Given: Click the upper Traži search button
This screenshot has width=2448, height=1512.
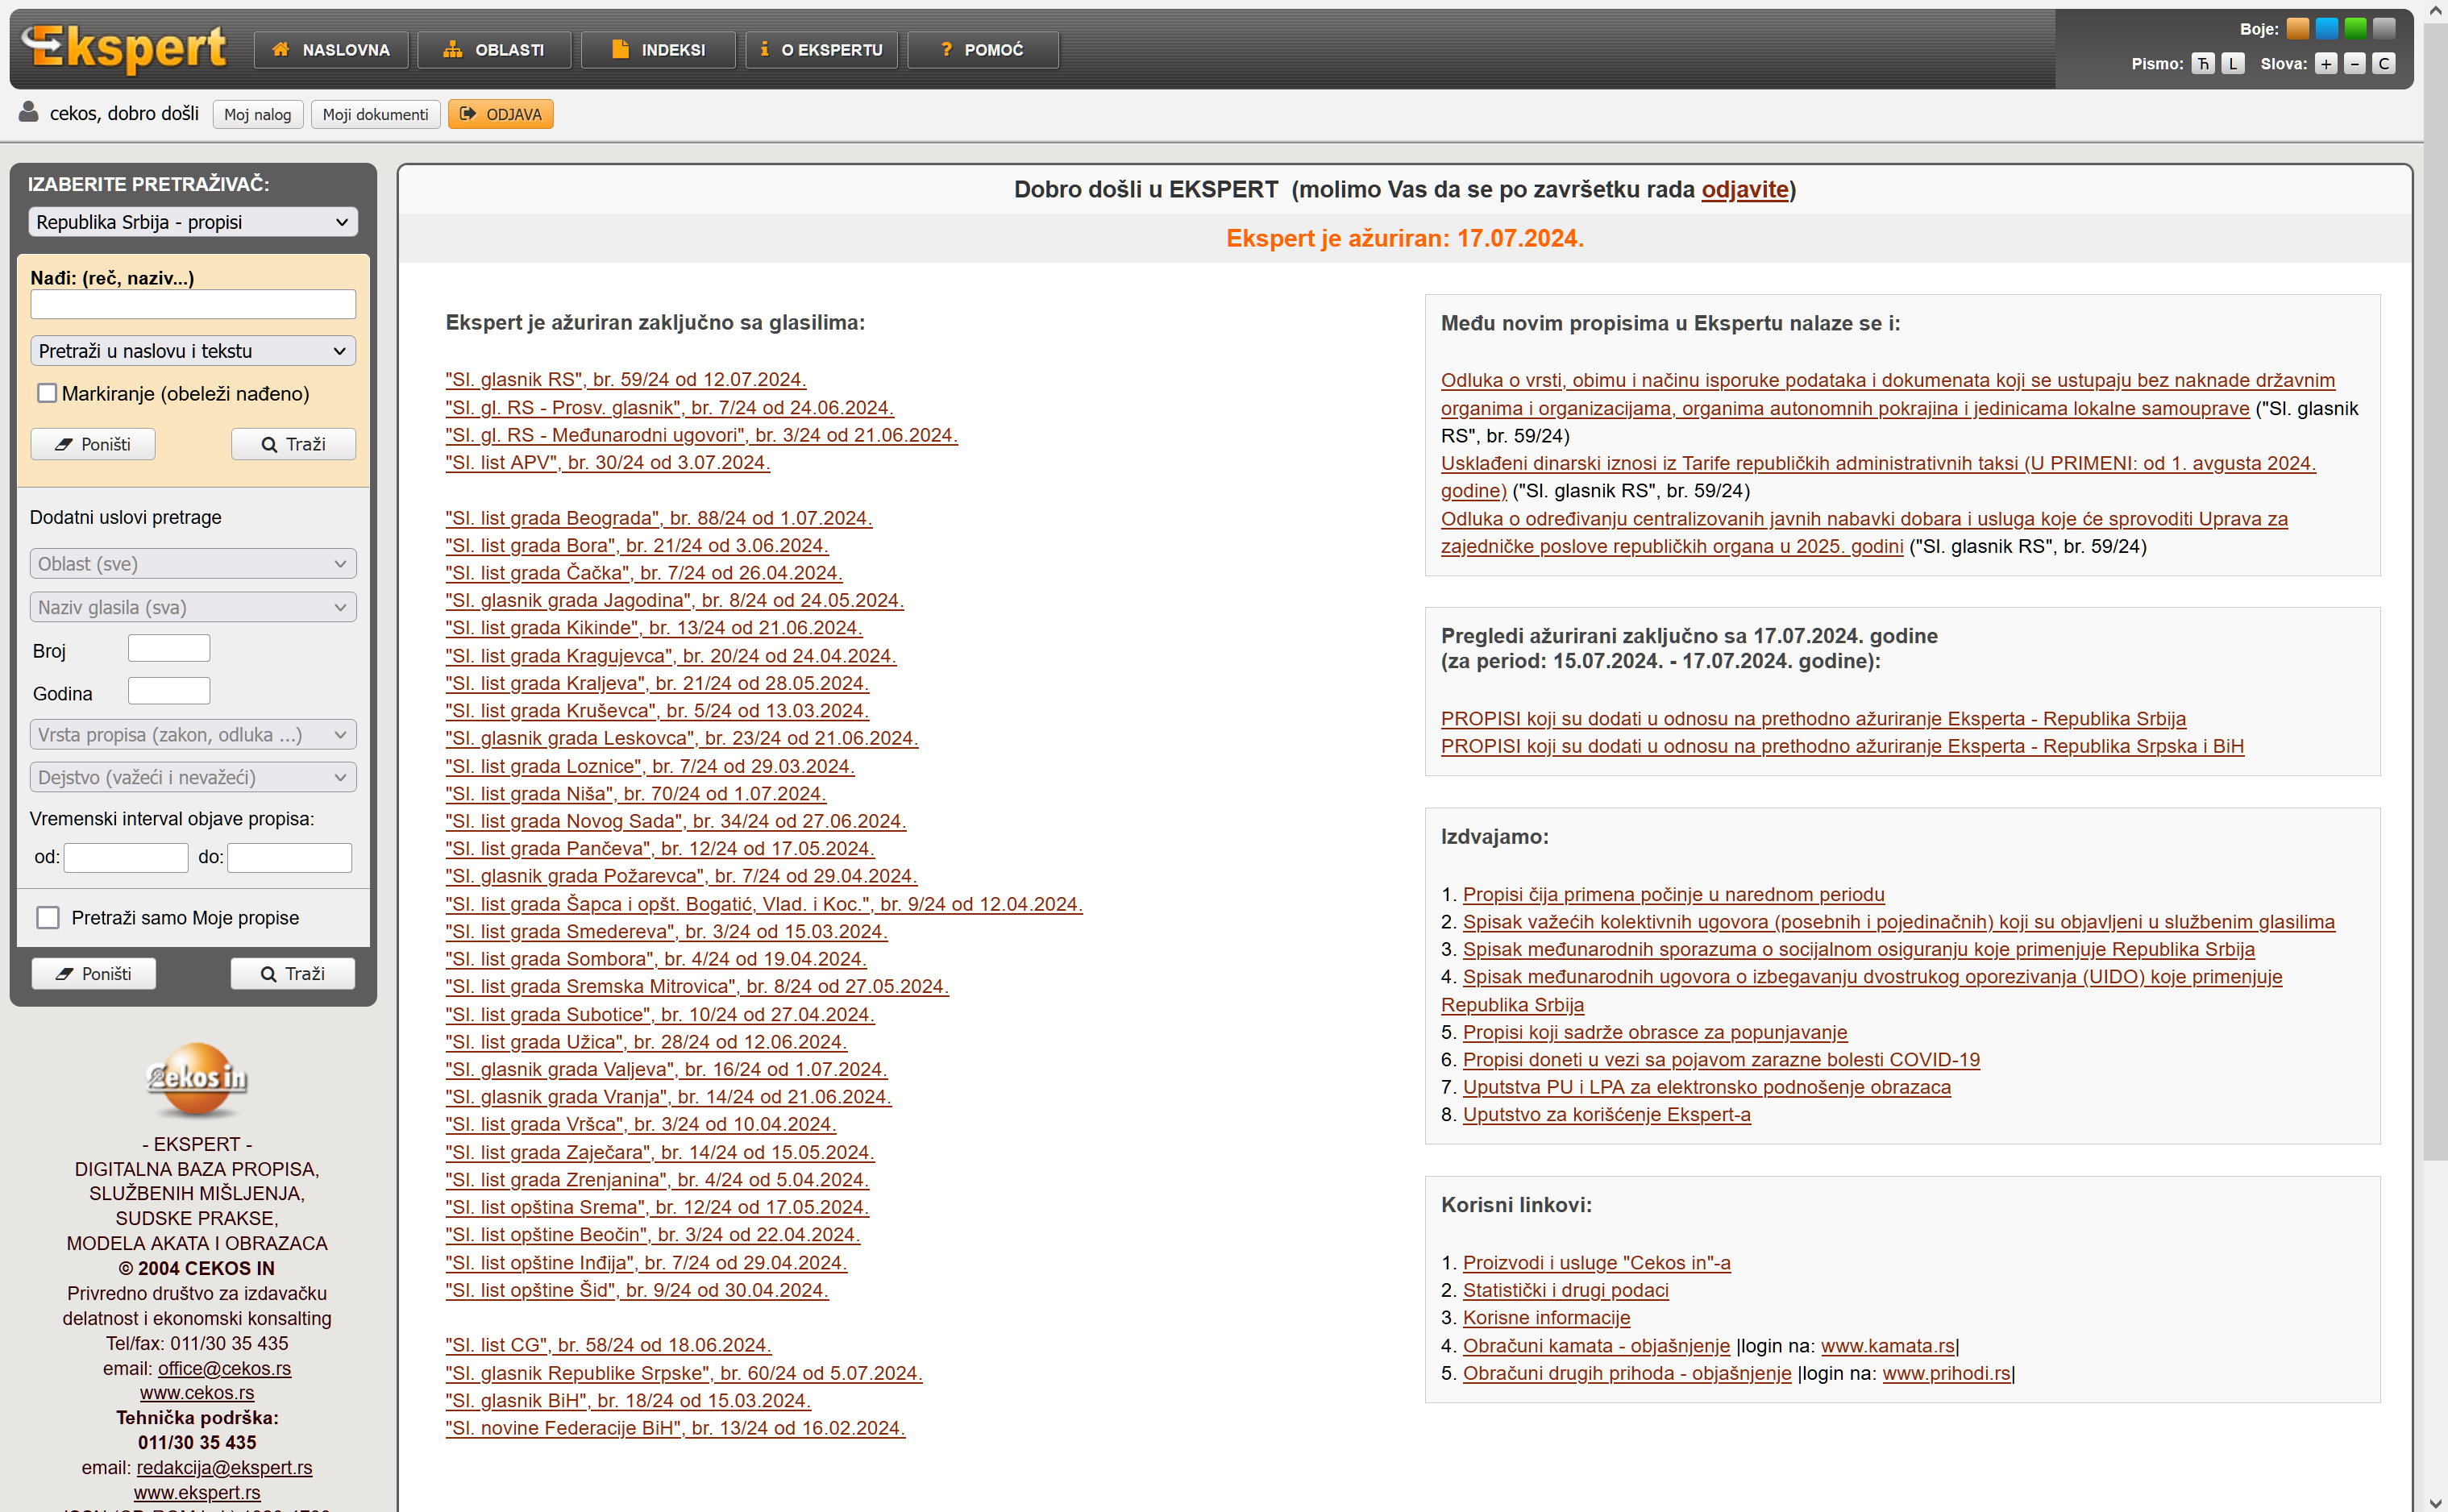Looking at the screenshot, I should coord(293,444).
